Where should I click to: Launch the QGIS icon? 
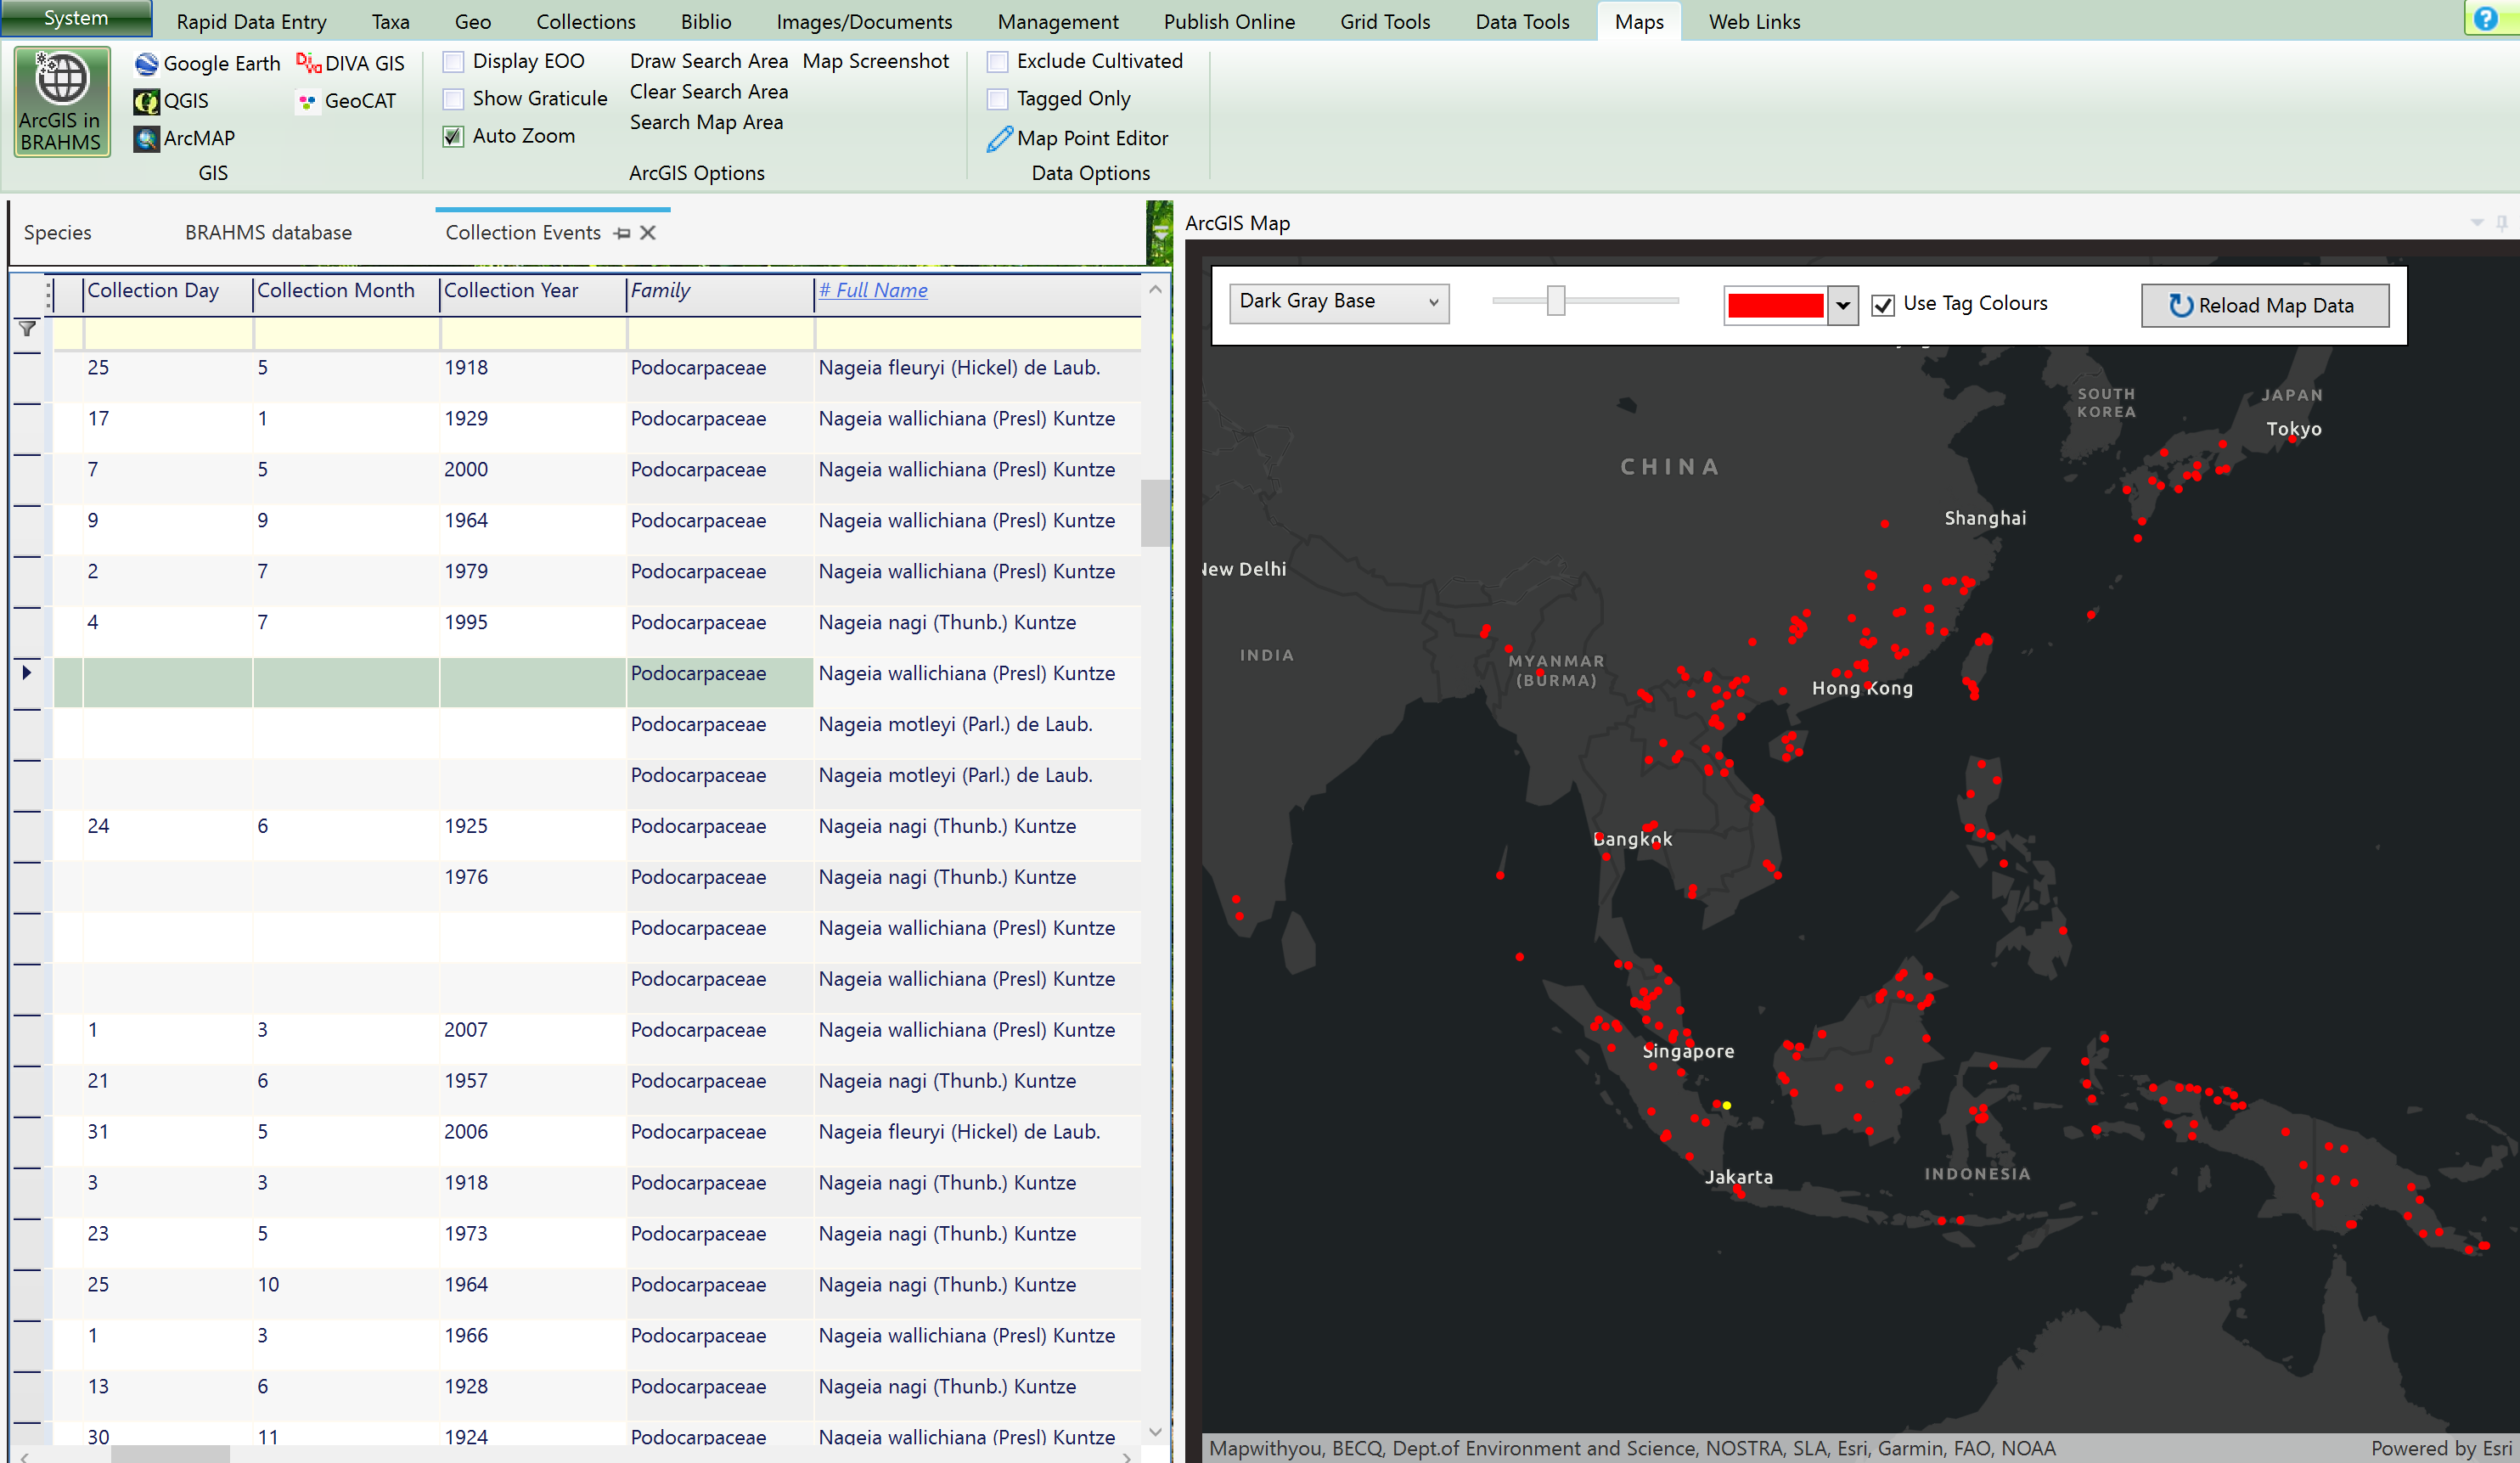pyautogui.click(x=147, y=101)
